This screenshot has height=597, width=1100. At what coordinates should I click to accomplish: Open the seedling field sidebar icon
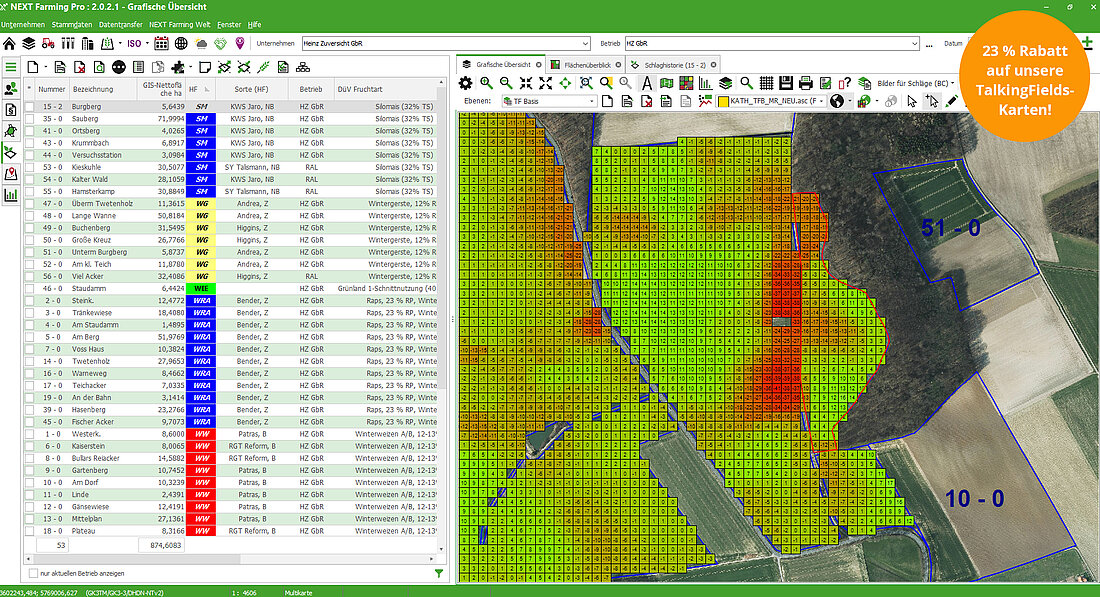point(11,152)
